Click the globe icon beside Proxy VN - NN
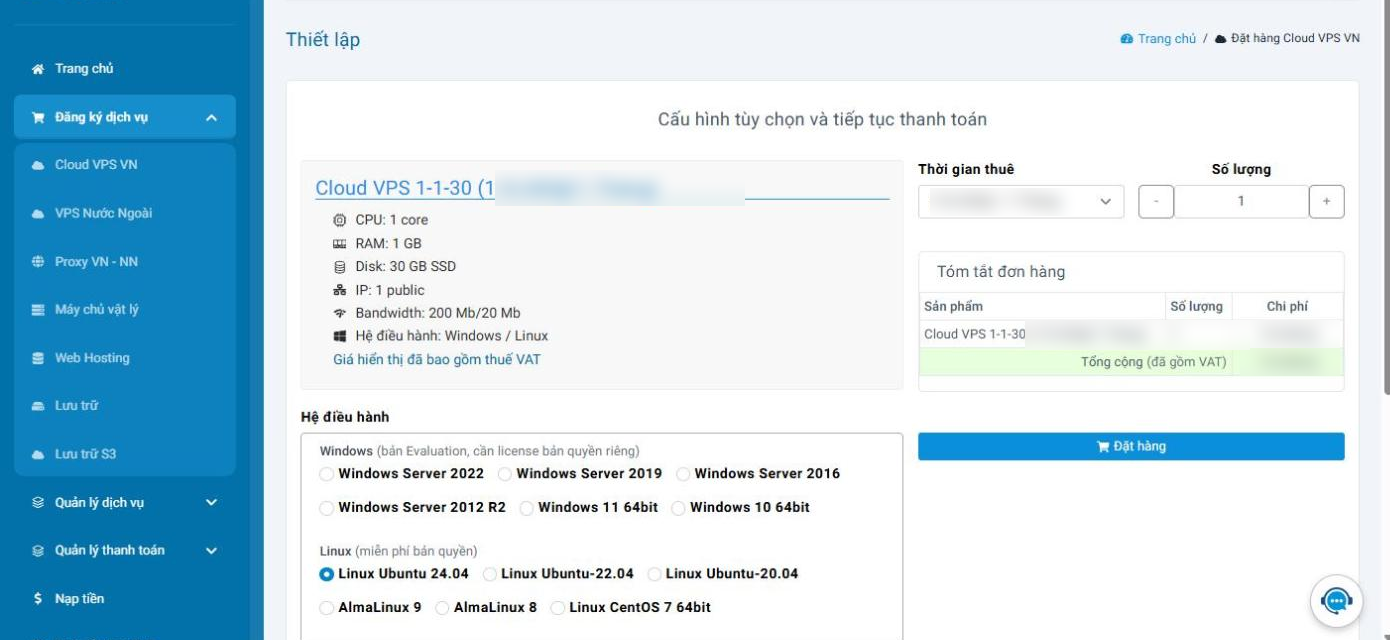 [38, 262]
